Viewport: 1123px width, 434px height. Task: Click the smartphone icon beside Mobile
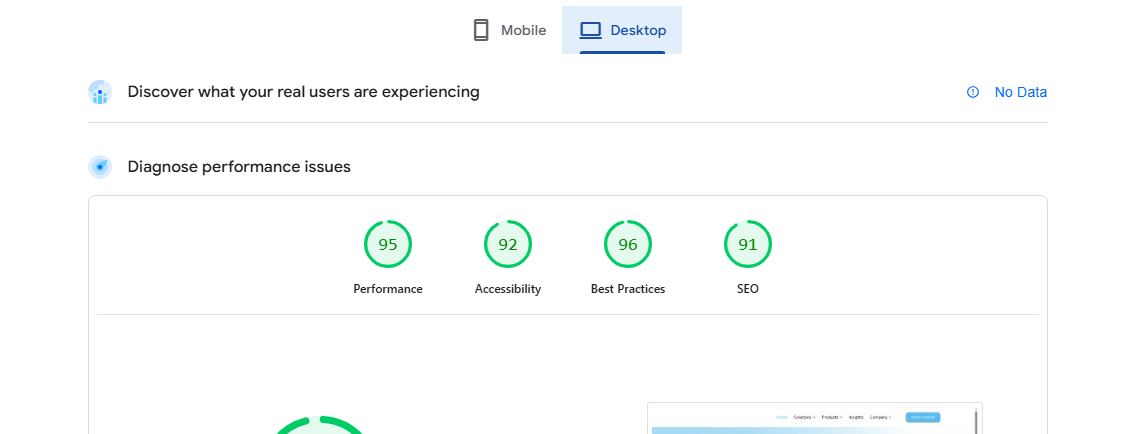[x=481, y=30]
